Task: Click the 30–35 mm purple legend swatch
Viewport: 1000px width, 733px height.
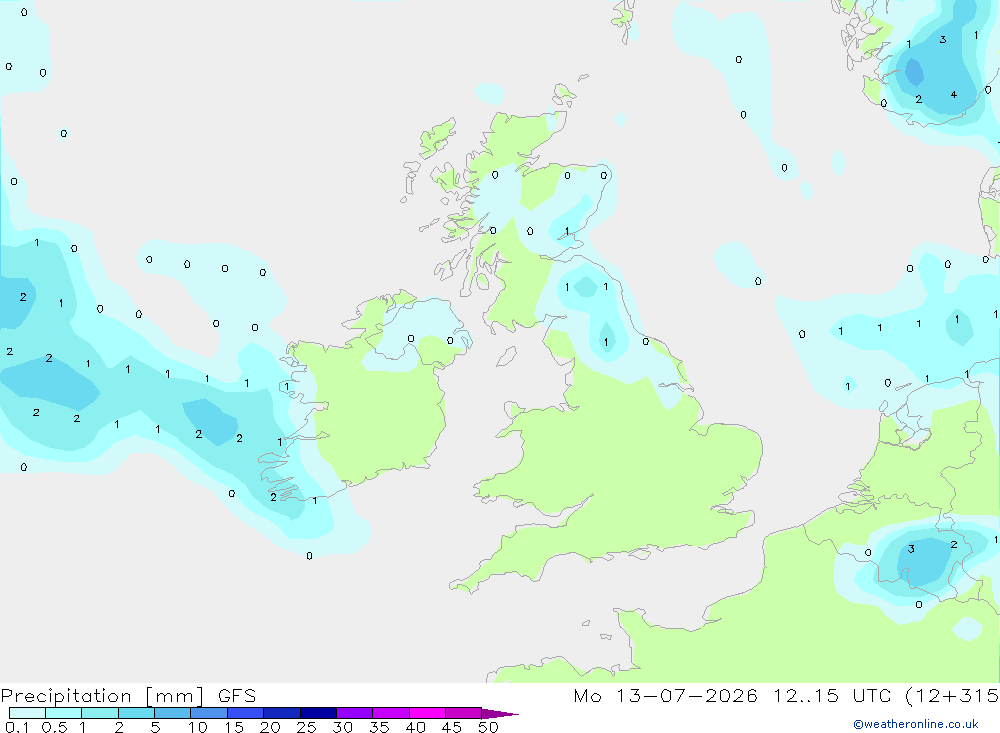Action: (355, 713)
